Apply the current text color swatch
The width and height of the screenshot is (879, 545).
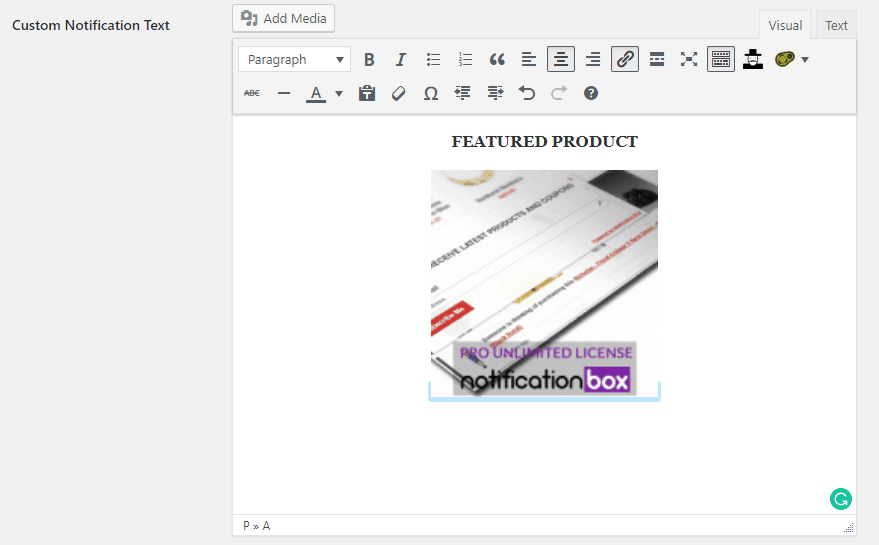[316, 93]
